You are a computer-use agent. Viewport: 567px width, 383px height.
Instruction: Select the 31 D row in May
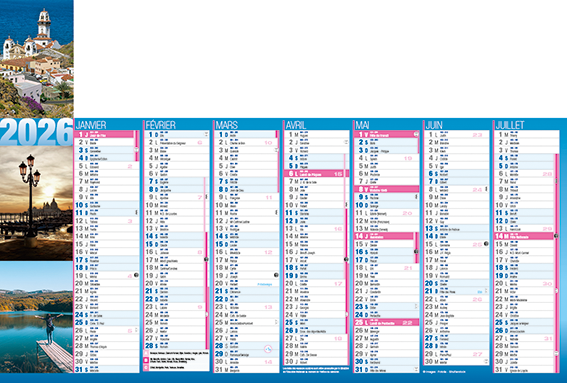point(387,369)
